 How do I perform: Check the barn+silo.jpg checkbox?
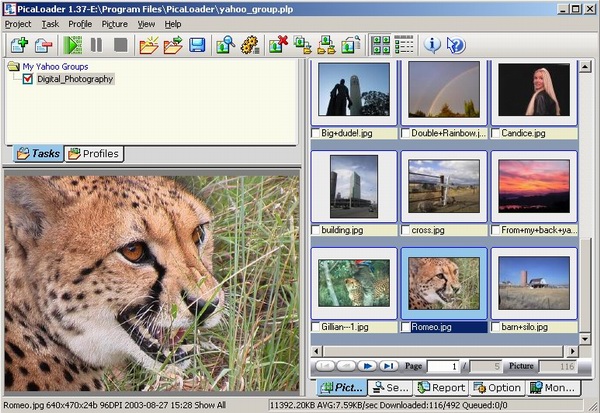496,327
